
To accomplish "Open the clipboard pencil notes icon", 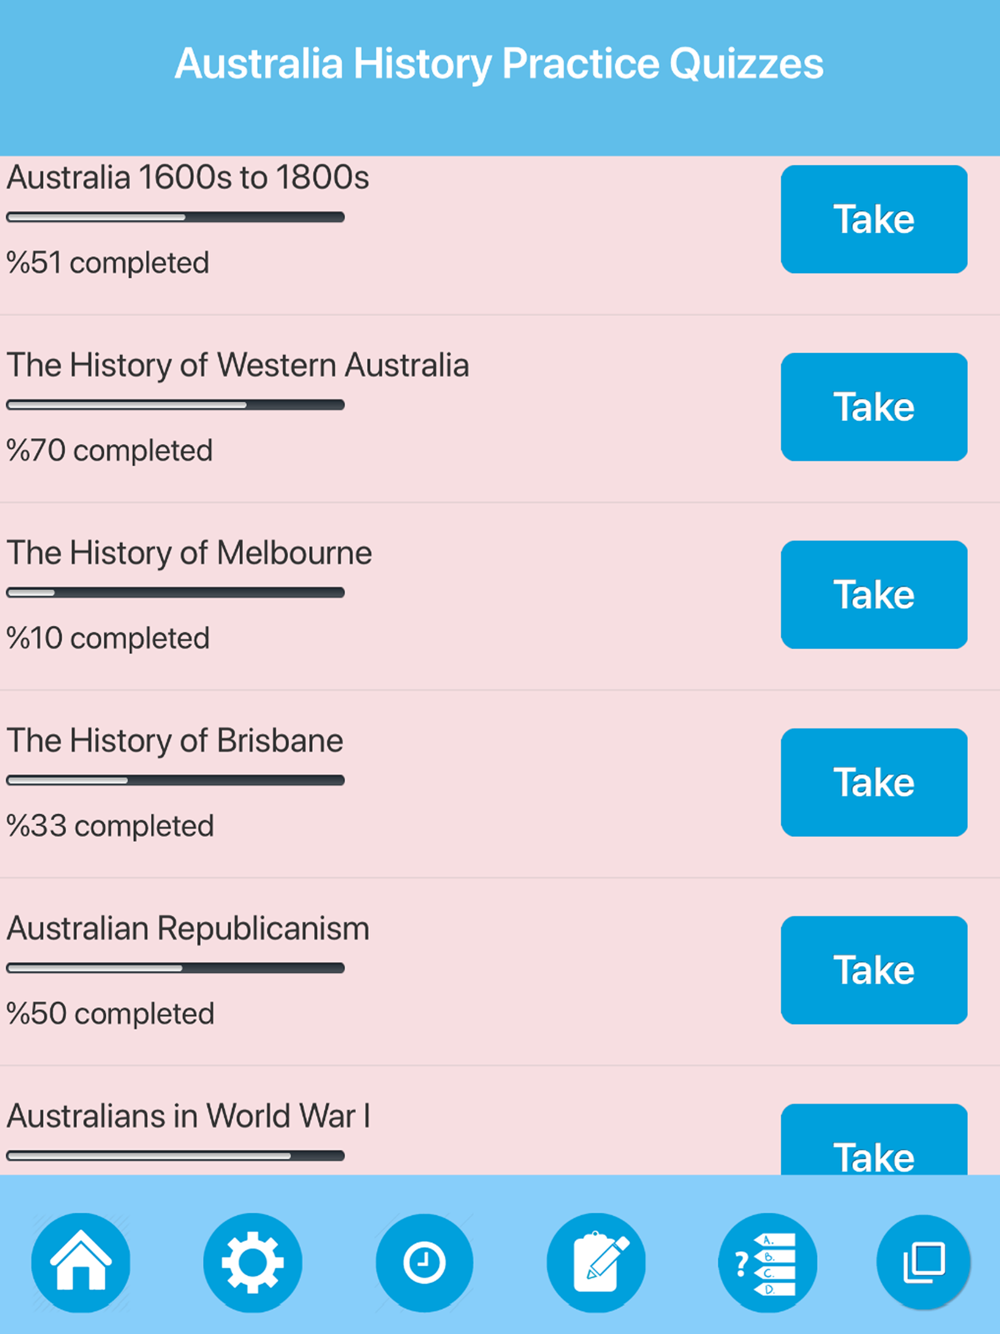I will 596,1262.
